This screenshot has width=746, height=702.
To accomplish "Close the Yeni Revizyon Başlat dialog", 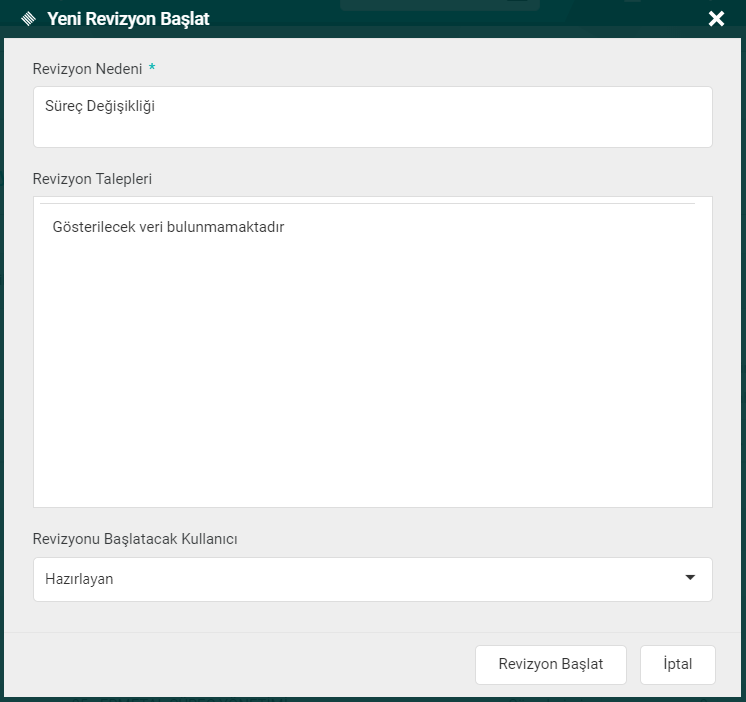I will pyautogui.click(x=716, y=19).
